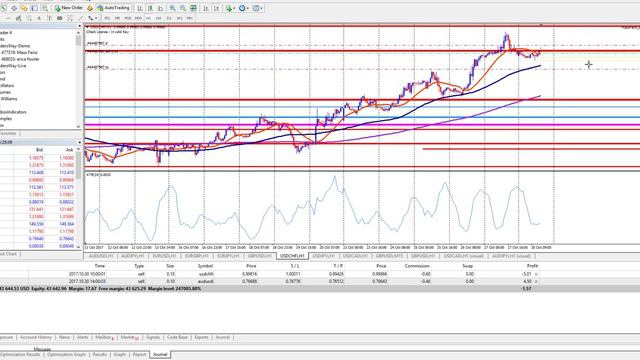Switch to the USDJPY,H1 chart tab
Viewport: 640px width, 360px height.
(324, 256)
